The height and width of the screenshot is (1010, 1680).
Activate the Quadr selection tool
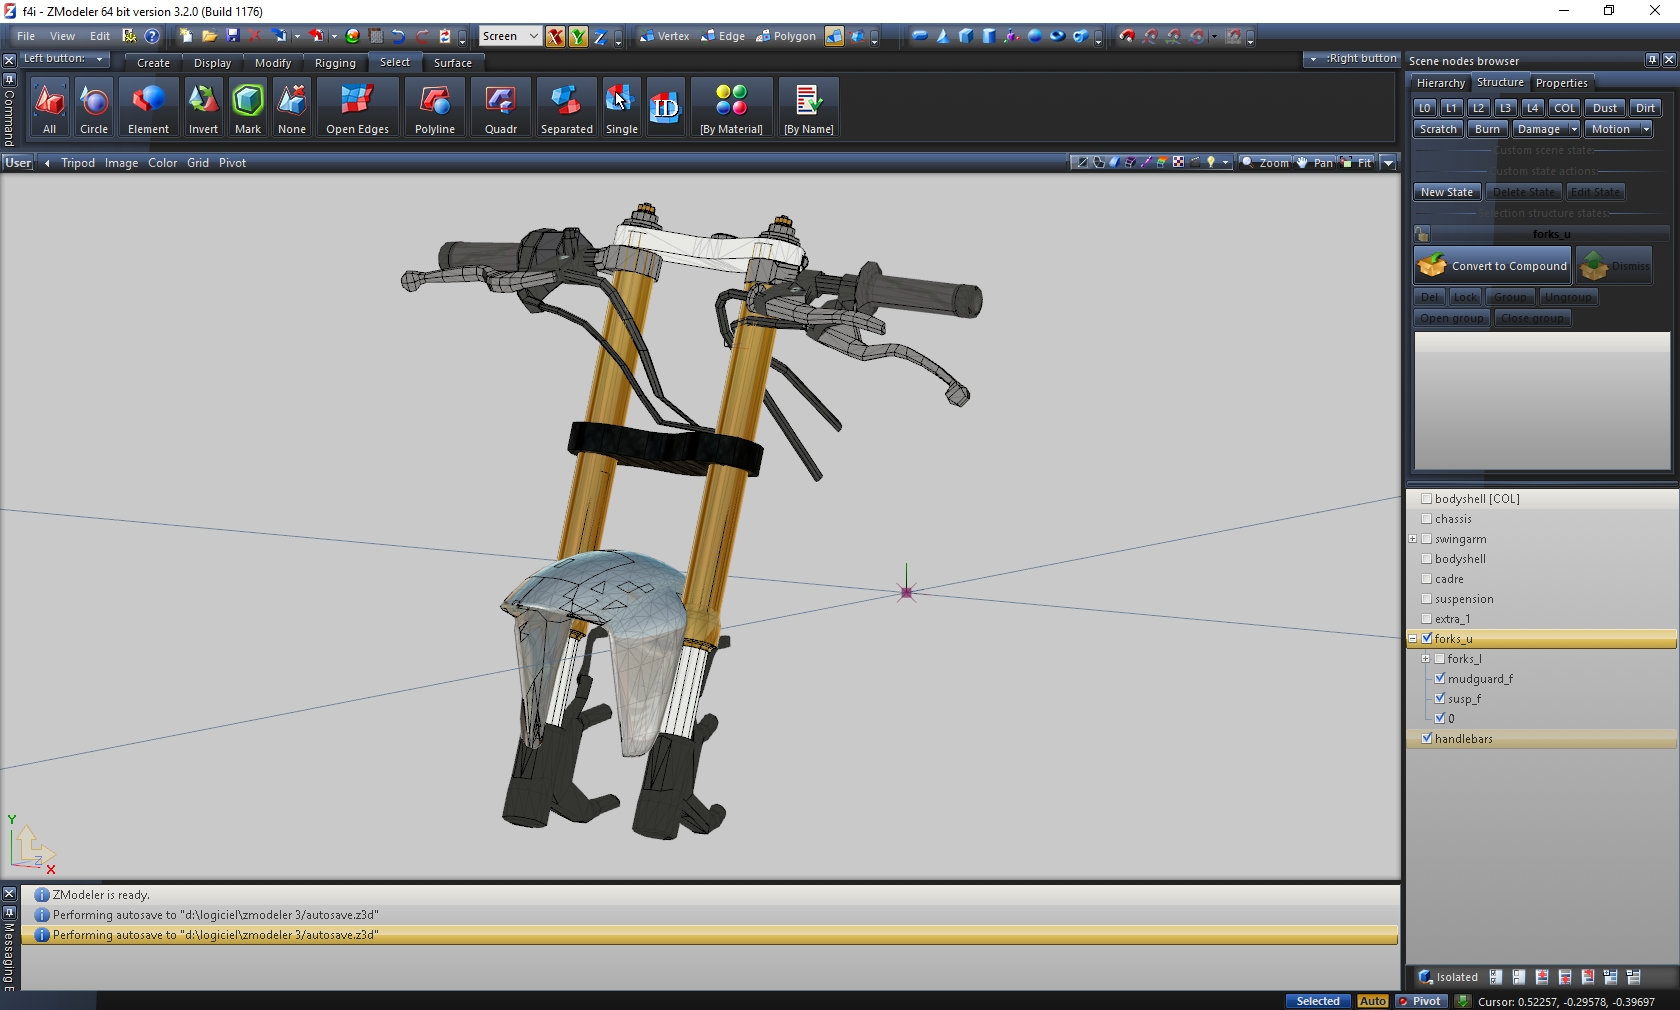click(500, 108)
